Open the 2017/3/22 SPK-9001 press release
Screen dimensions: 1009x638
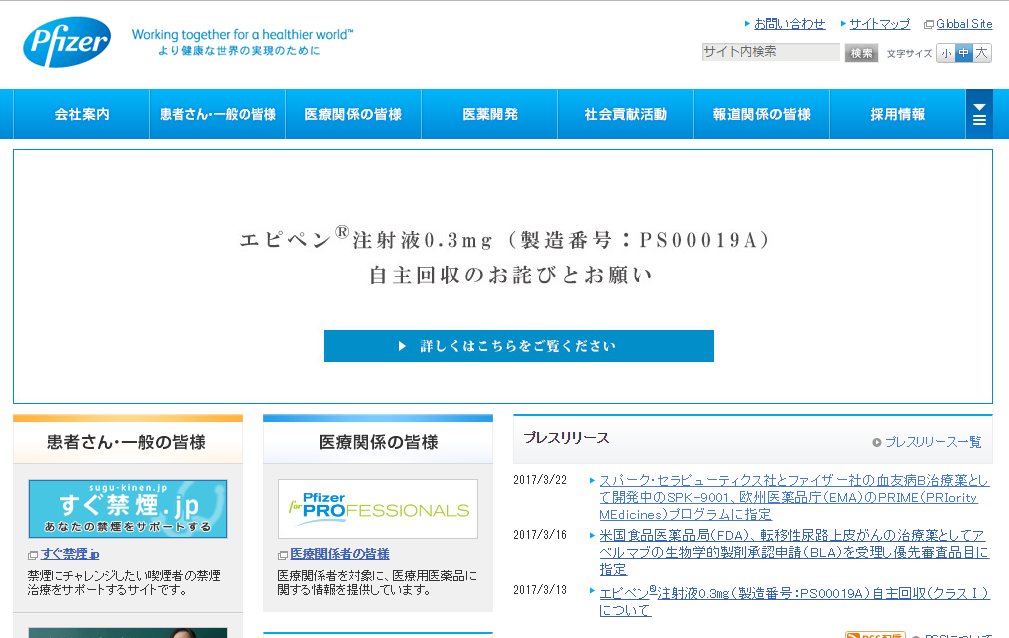(794, 497)
